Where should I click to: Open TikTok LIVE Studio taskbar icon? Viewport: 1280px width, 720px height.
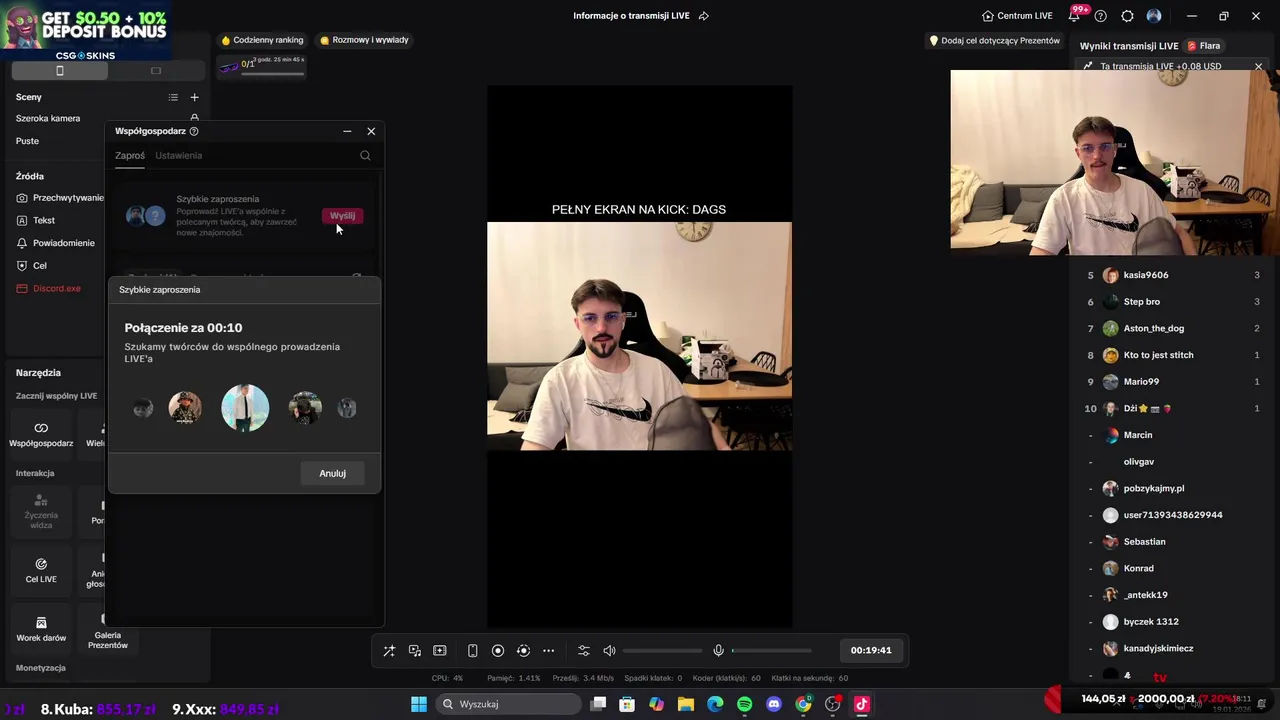point(862,704)
